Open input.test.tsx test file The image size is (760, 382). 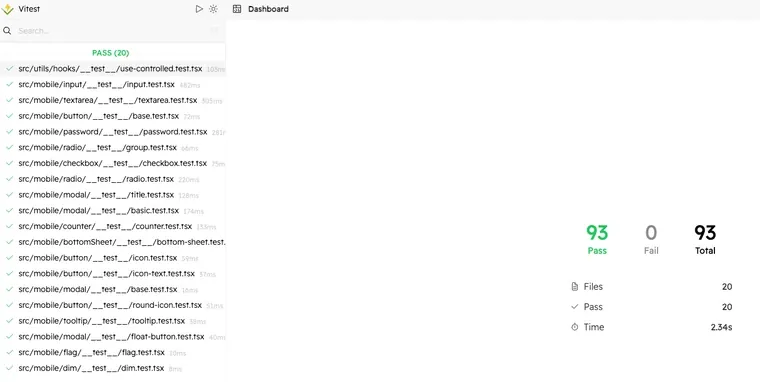tap(112, 84)
